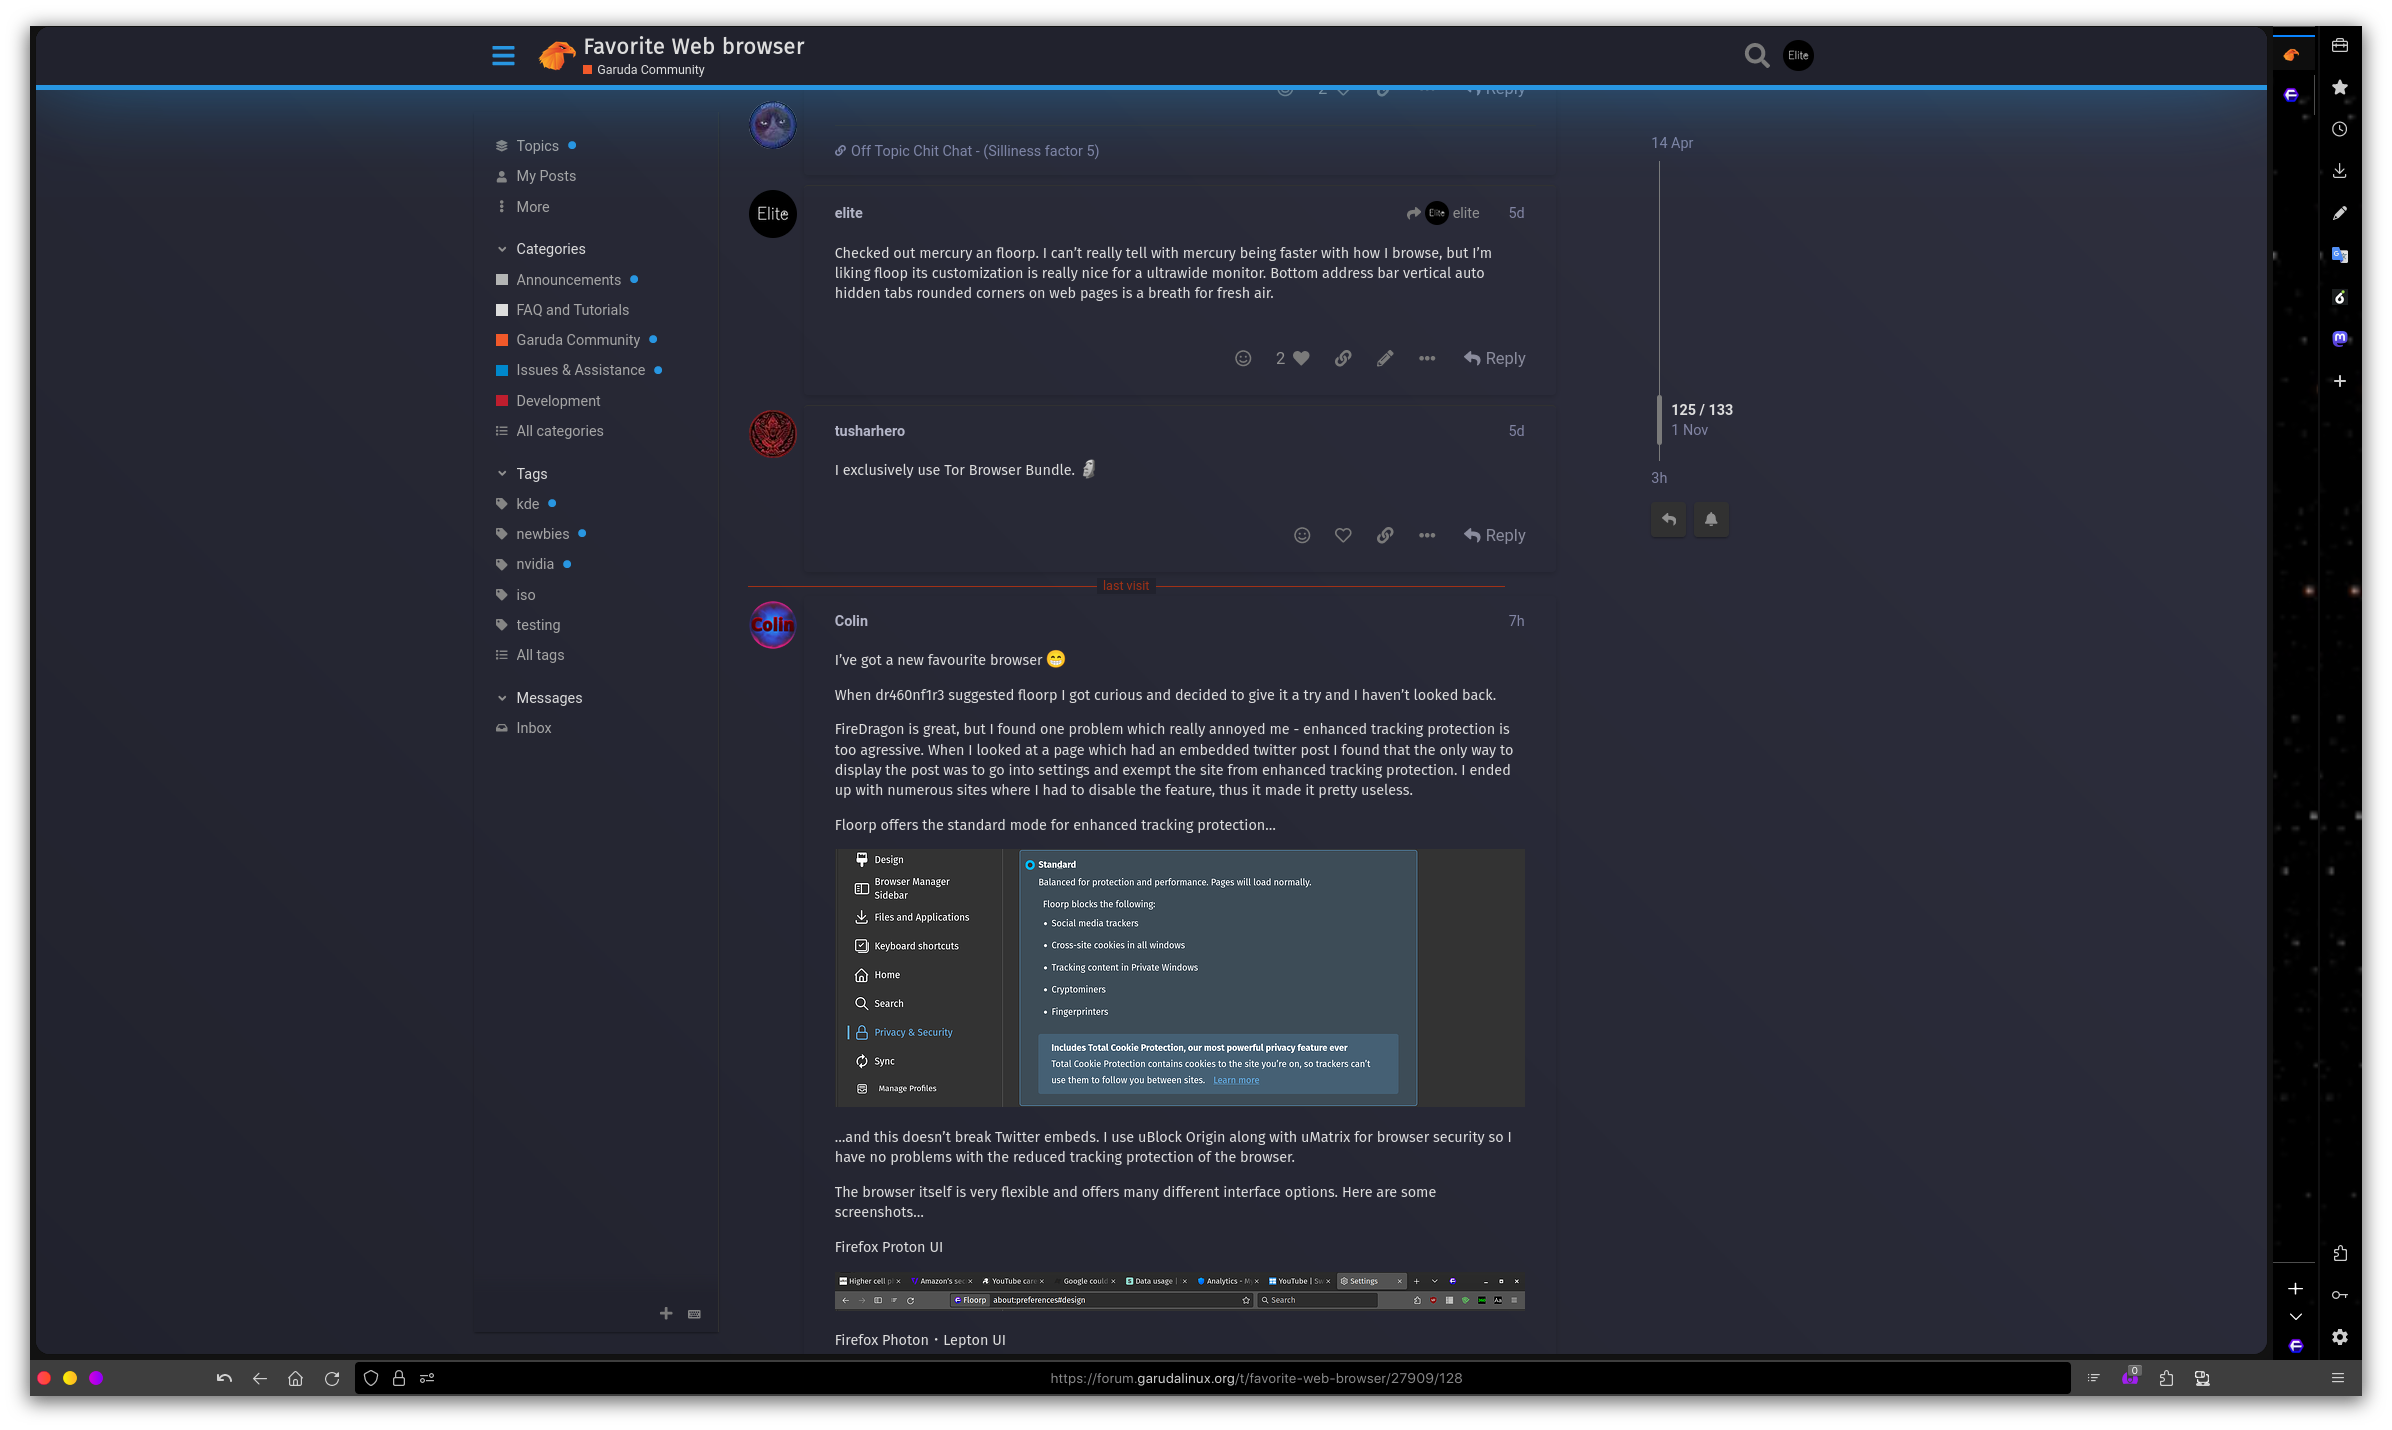
Task: Open browser application hamburger menu
Action: tap(2338, 1379)
